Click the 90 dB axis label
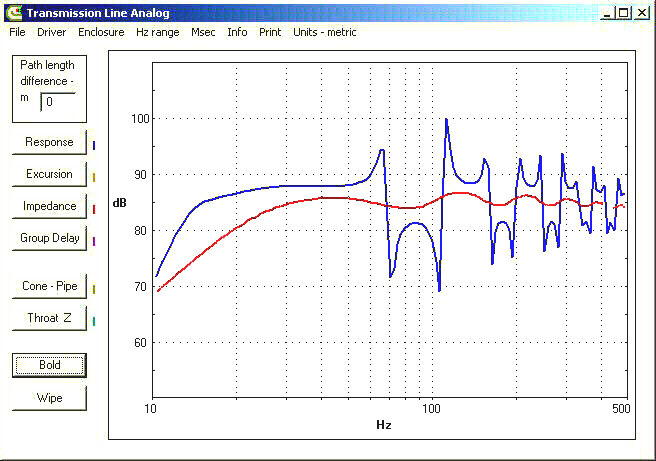Viewport: 656px width, 461px height. click(140, 175)
